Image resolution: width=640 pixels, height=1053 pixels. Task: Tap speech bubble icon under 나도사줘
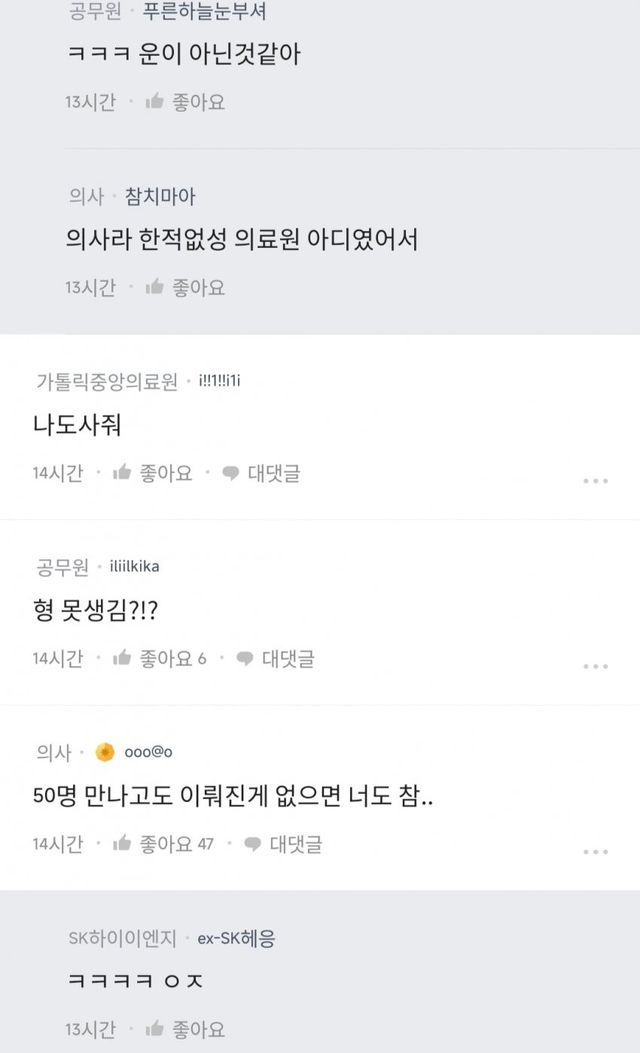click(230, 473)
